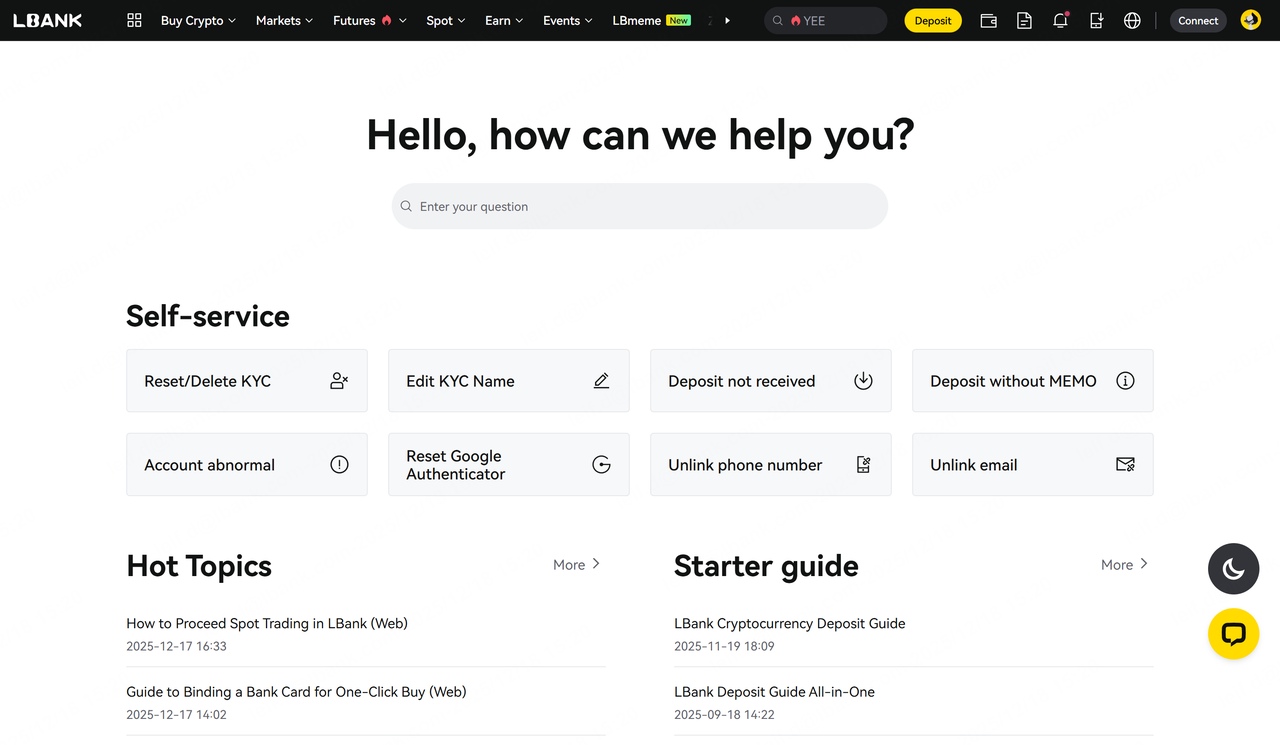
Task: Click the app download phone icon
Action: tap(1096, 20)
